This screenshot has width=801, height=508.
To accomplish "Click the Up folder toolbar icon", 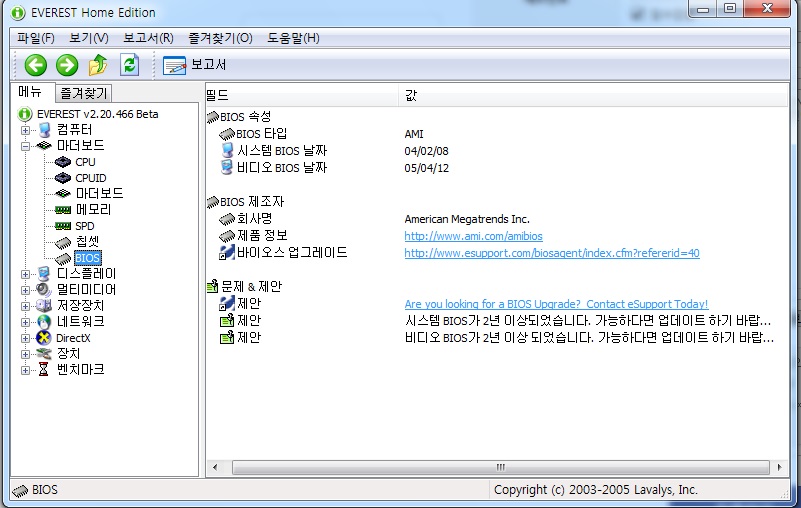I will coord(98,65).
